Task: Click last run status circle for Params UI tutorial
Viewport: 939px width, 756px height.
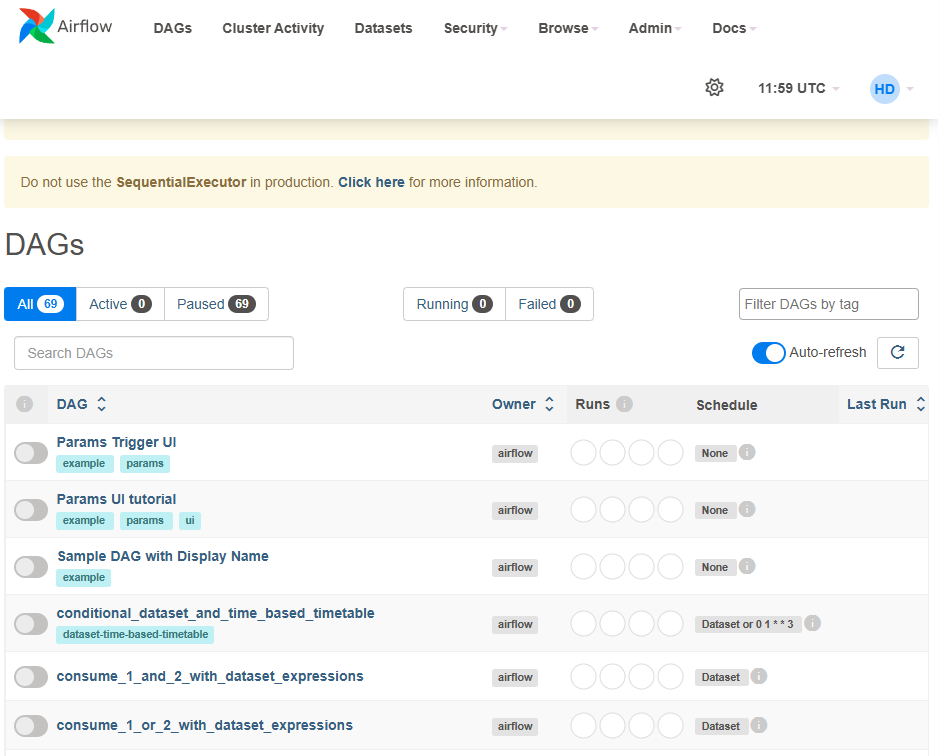Action: click(671, 509)
